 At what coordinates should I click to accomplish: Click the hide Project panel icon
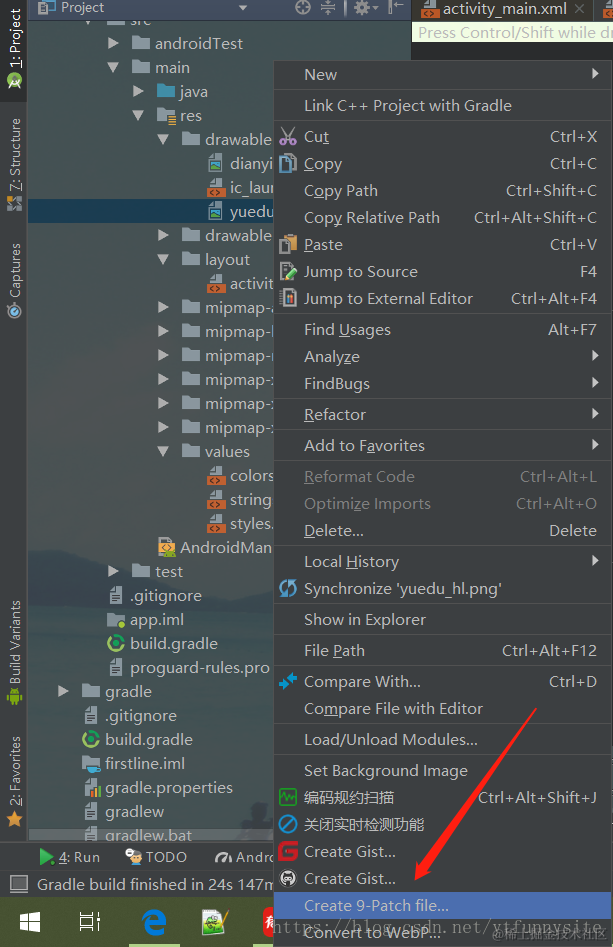tap(396, 7)
